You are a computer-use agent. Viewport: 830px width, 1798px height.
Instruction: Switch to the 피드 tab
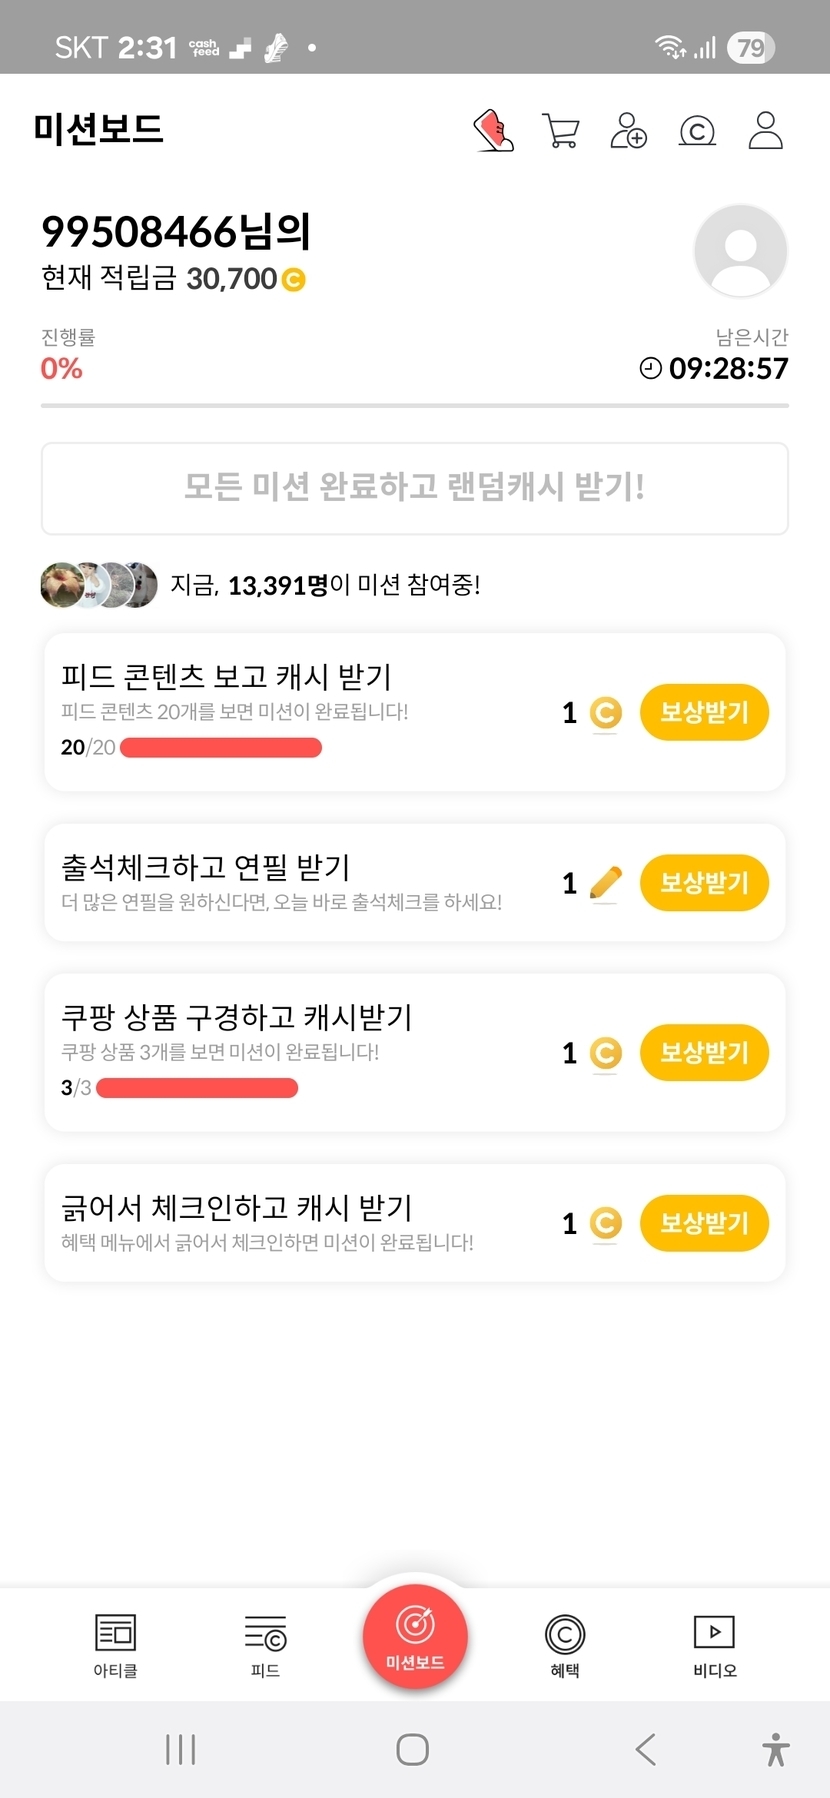[265, 1645]
